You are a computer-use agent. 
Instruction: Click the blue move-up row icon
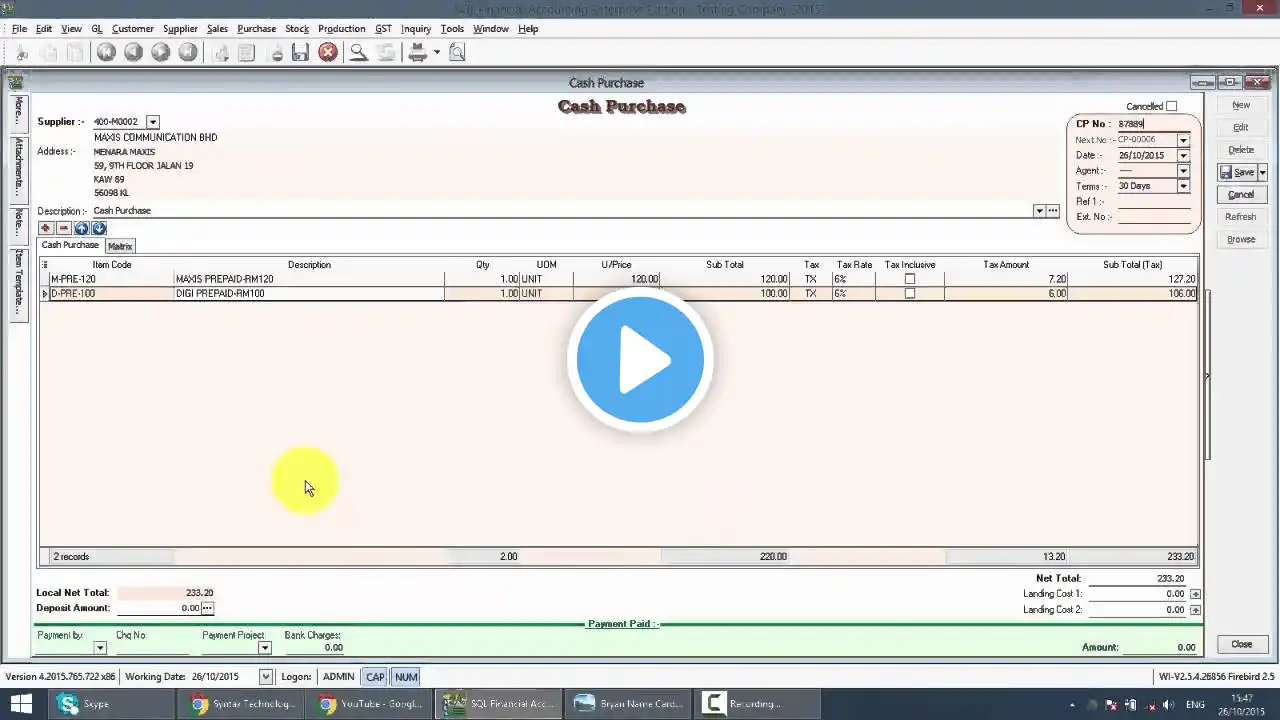(x=82, y=228)
